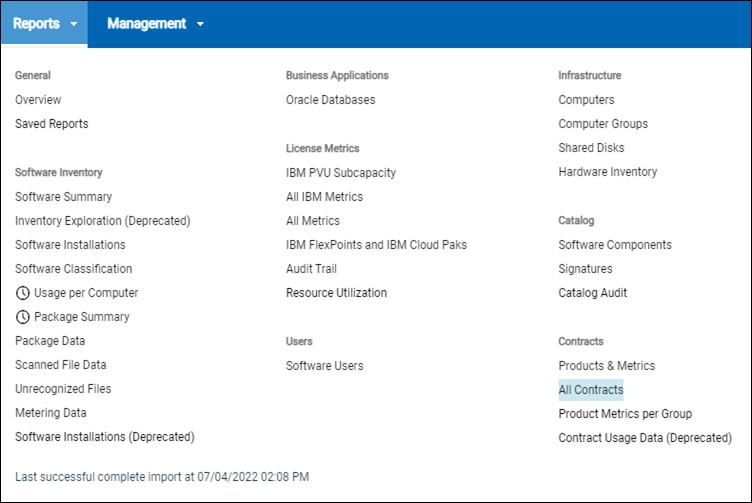This screenshot has width=752, height=503.
Task: Open Products & Metrics report
Action: pyautogui.click(x=606, y=366)
